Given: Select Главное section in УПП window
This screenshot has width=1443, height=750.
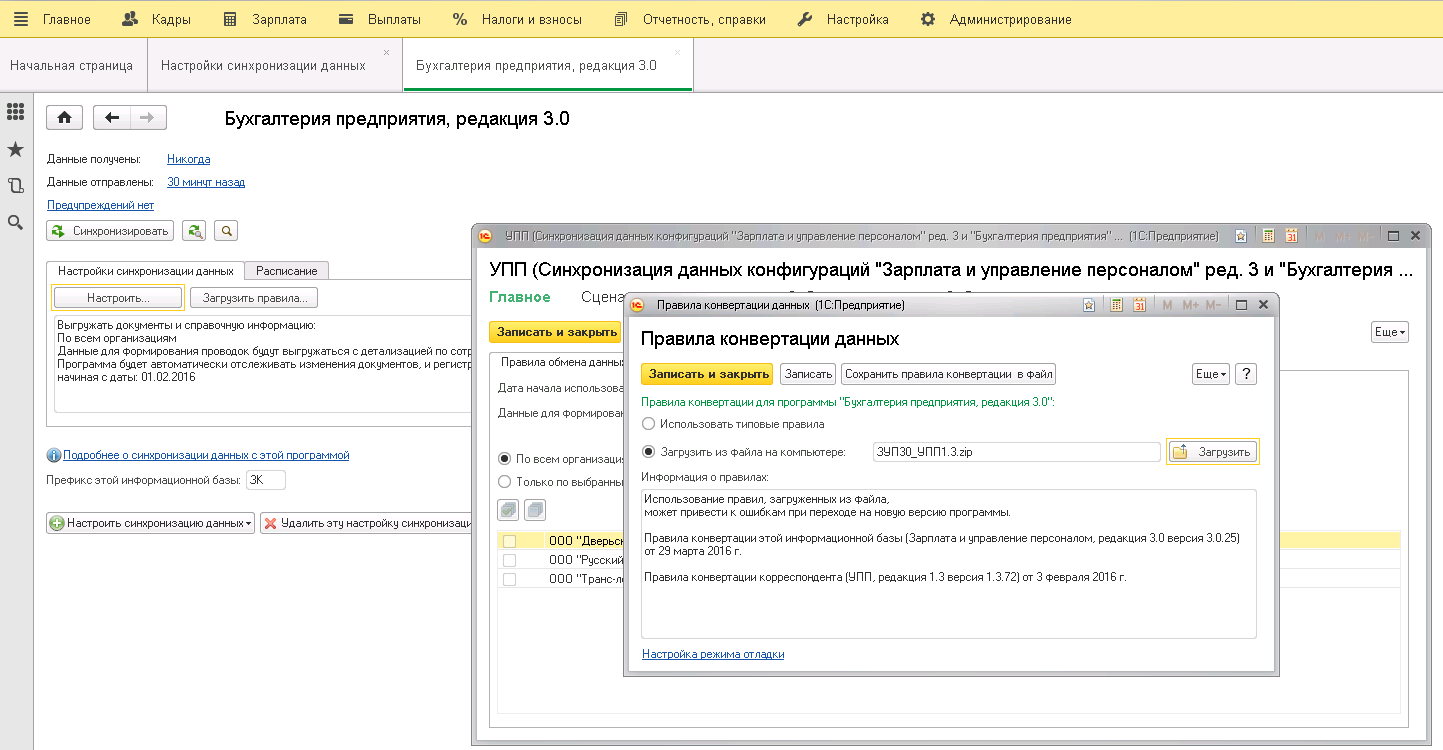Looking at the screenshot, I should pos(519,297).
